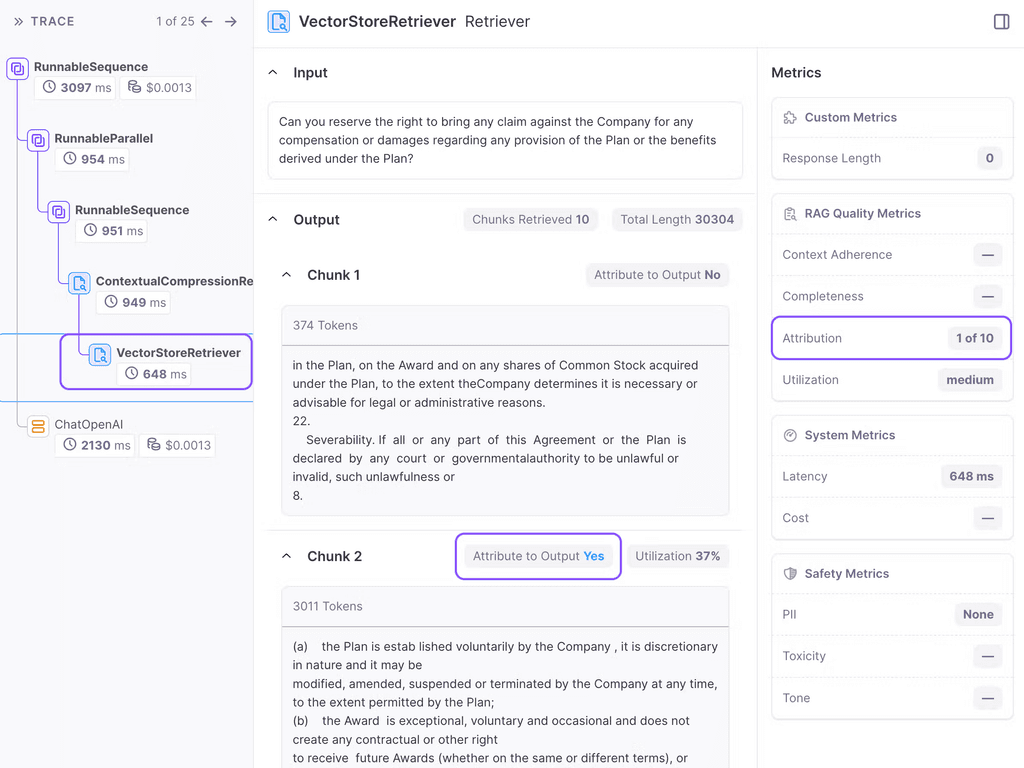Click the Chunks Retrieved 10 badge

[530, 219]
